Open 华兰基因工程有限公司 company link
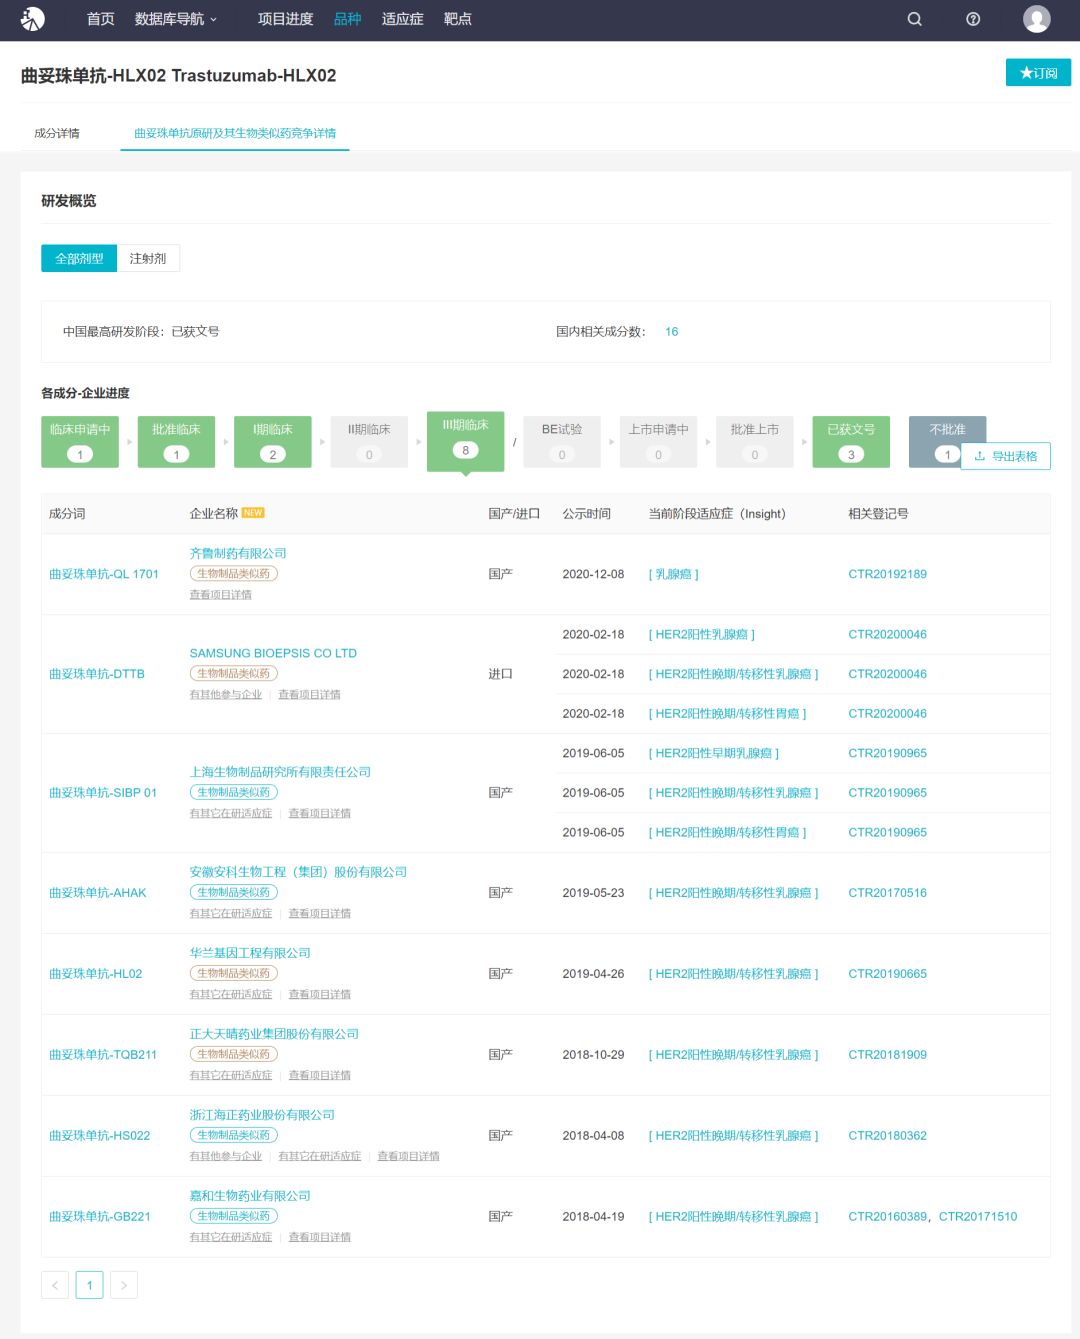This screenshot has width=1080, height=1339. [250, 953]
